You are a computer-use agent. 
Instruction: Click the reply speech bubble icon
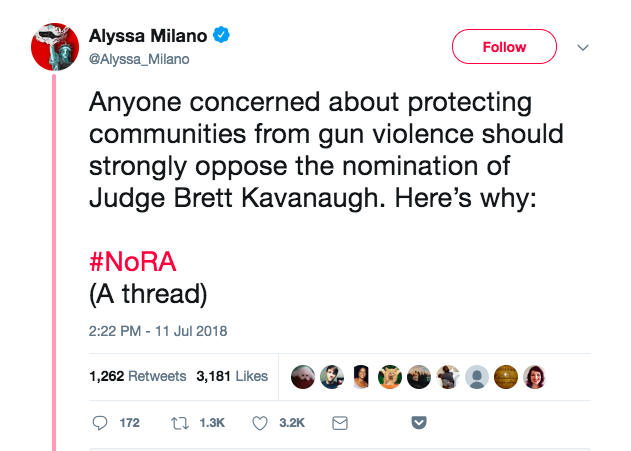point(99,423)
